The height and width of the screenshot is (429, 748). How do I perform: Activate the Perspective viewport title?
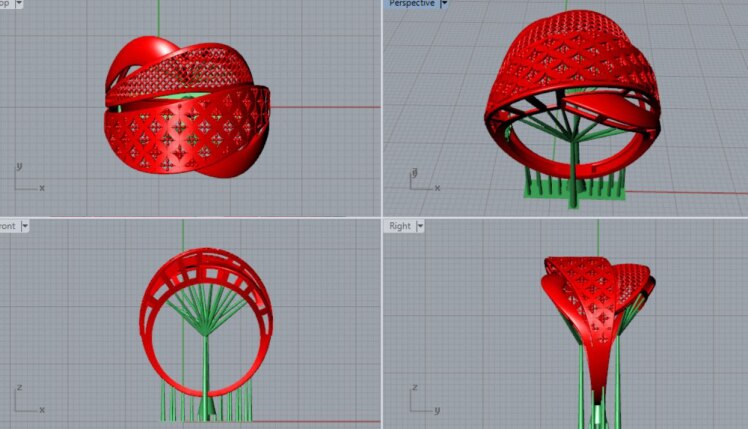(411, 4)
